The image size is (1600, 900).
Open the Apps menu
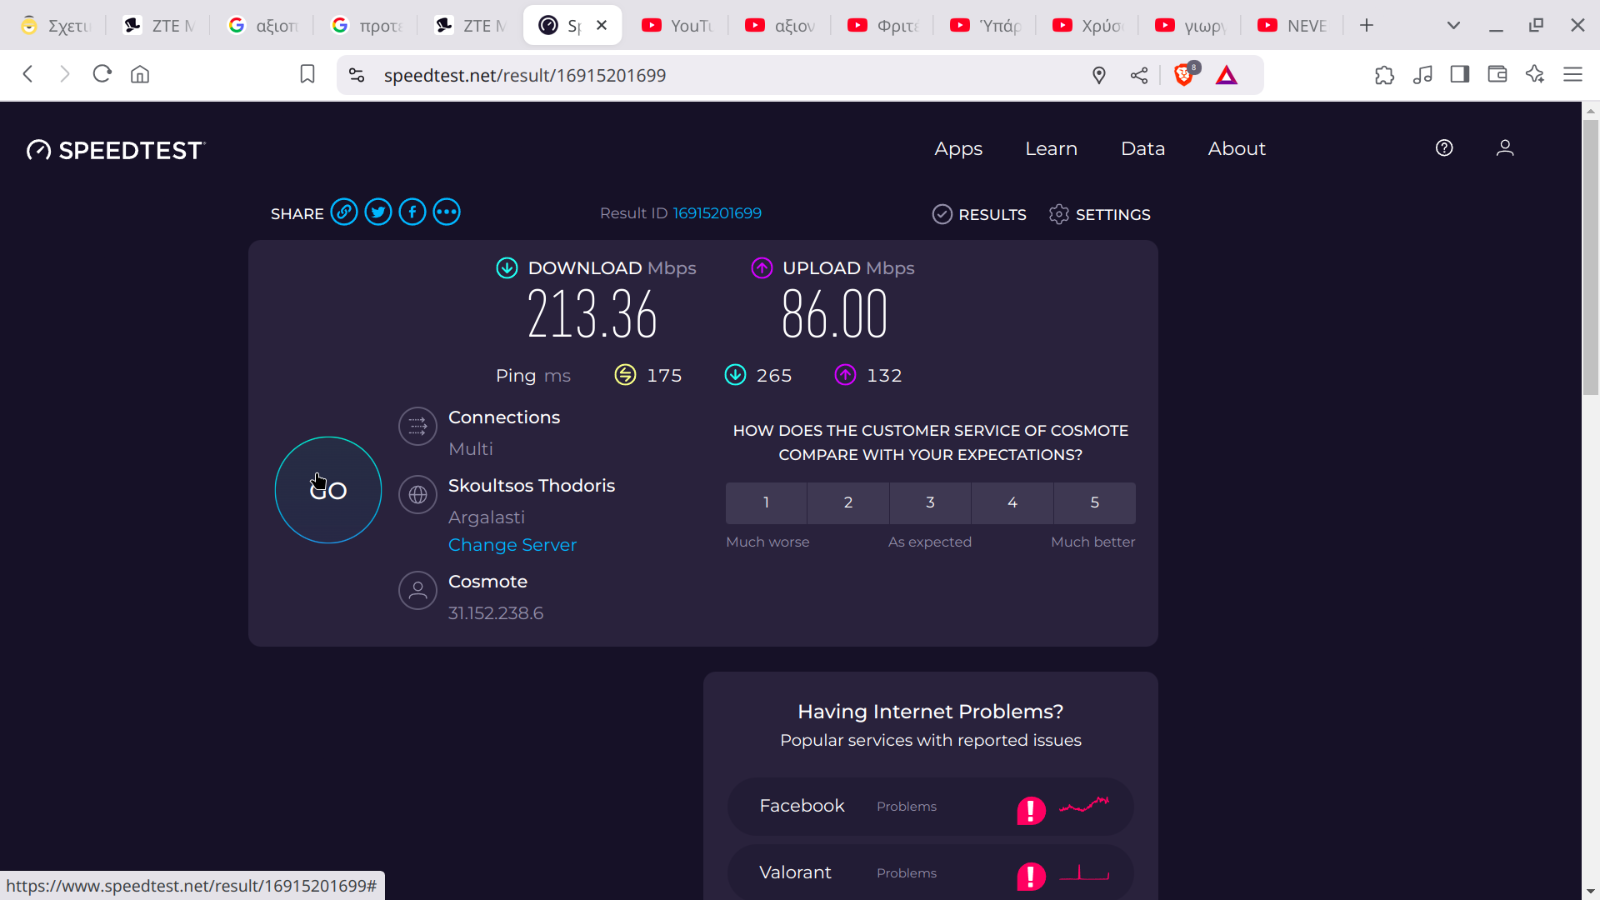958,148
